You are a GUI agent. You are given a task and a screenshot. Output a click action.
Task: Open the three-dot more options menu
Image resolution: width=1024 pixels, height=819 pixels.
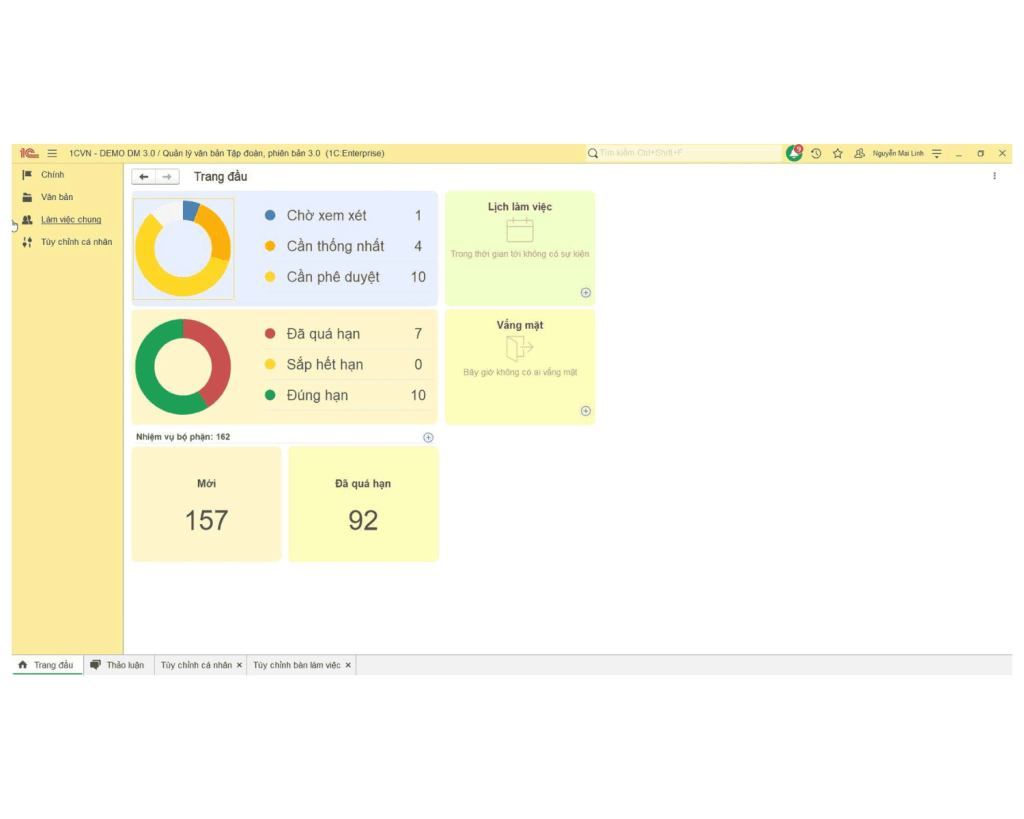pos(994,176)
